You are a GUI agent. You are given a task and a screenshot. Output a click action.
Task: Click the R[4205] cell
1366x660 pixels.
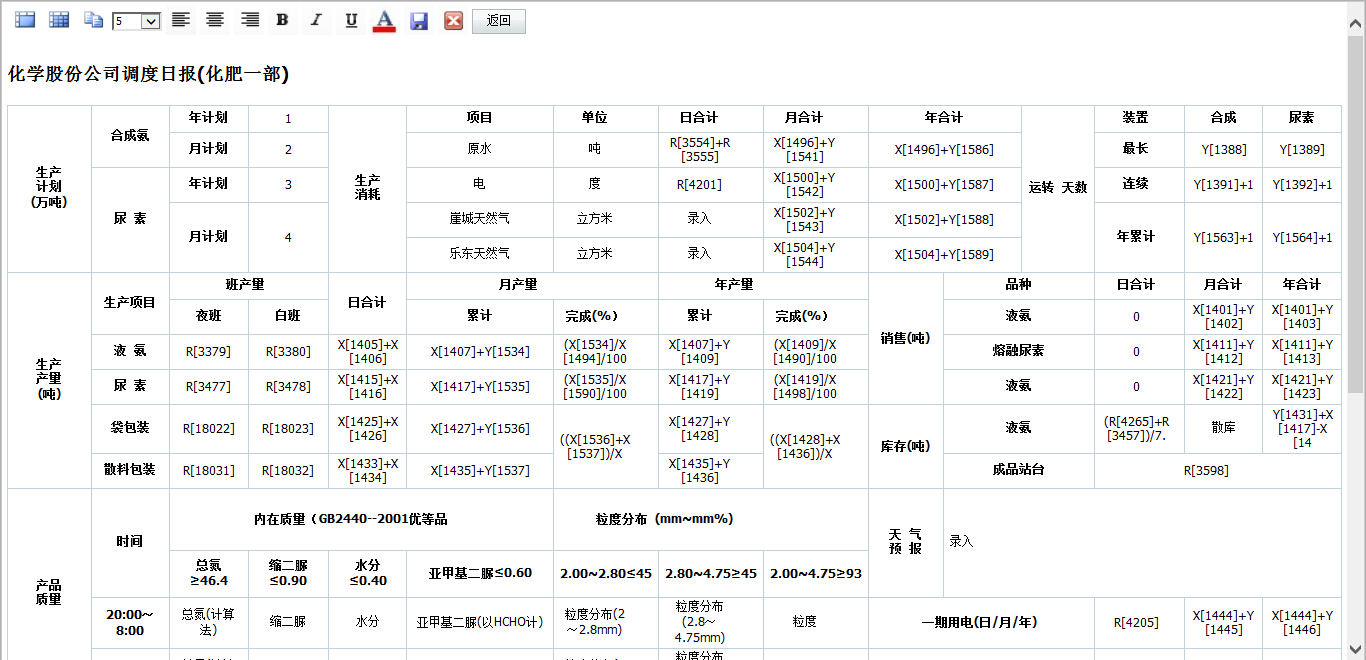[x=1139, y=622]
